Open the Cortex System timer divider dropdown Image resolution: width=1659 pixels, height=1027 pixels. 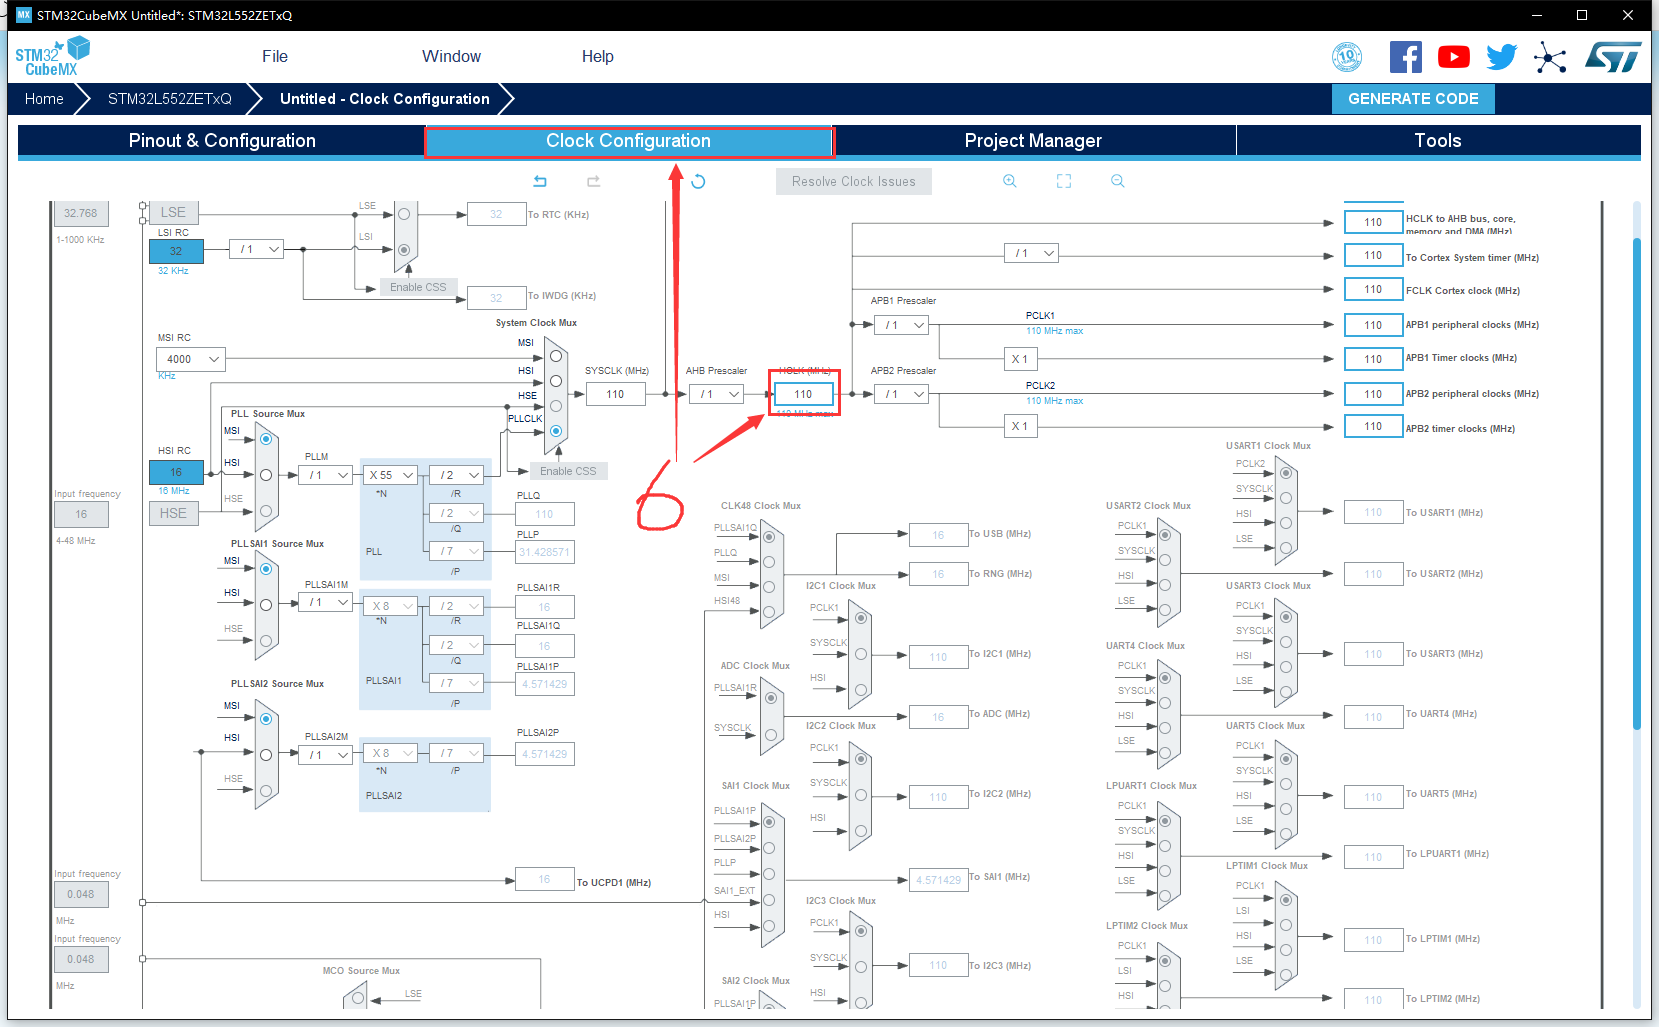tap(1031, 253)
